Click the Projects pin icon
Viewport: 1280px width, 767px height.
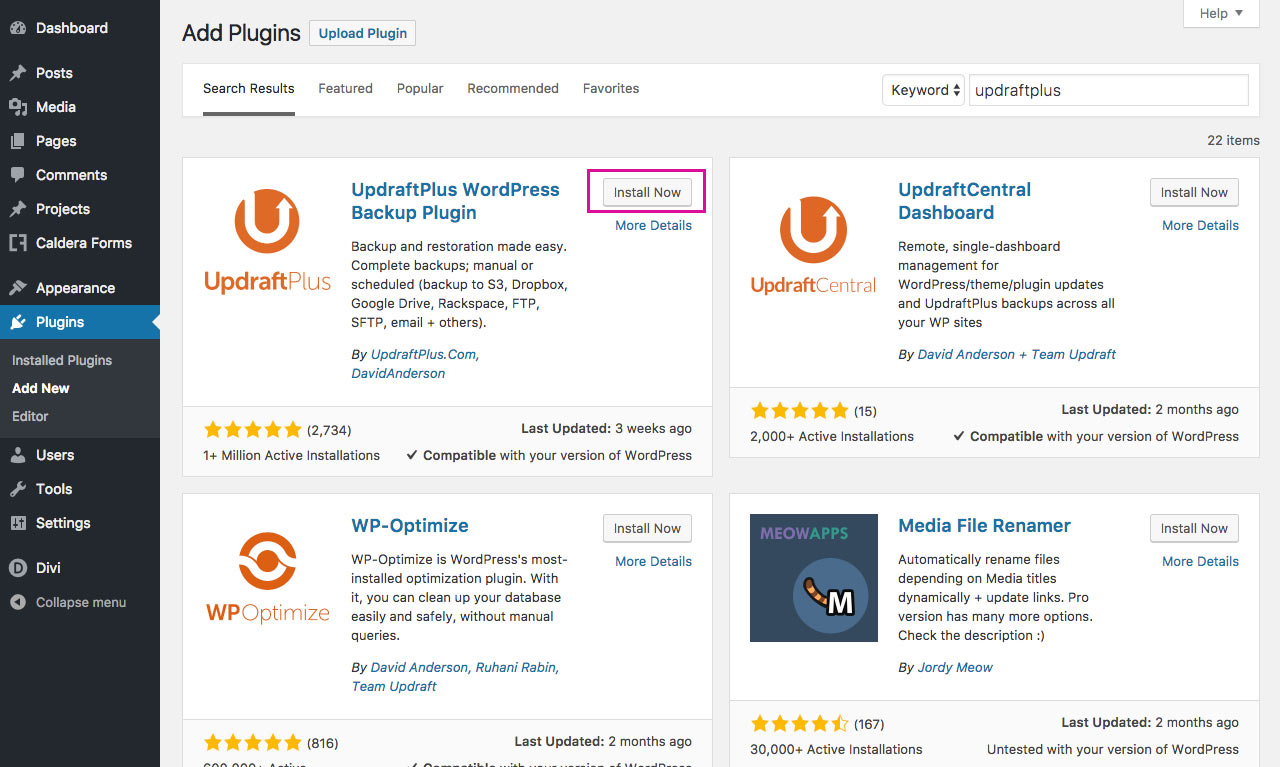(x=18, y=209)
